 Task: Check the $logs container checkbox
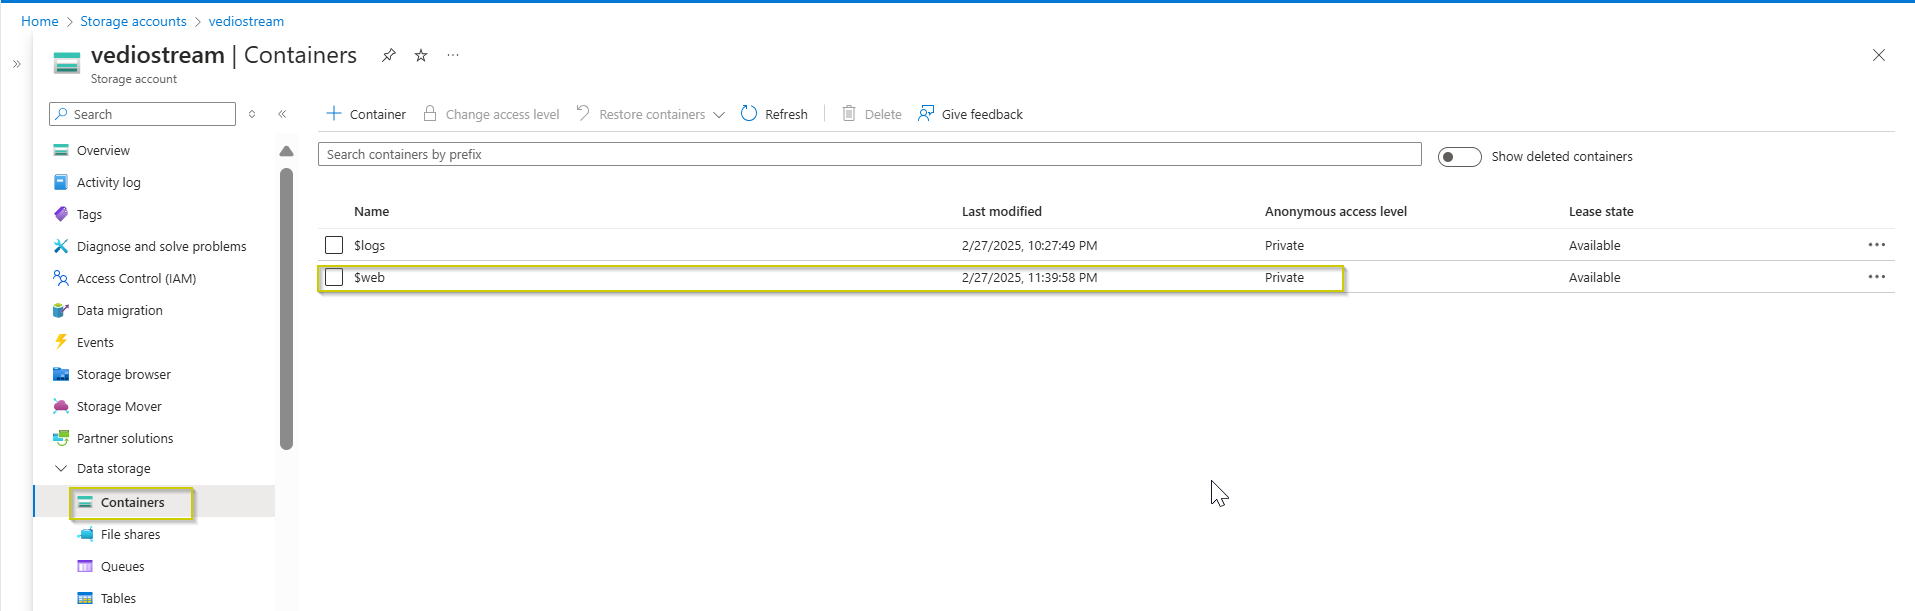coord(334,245)
